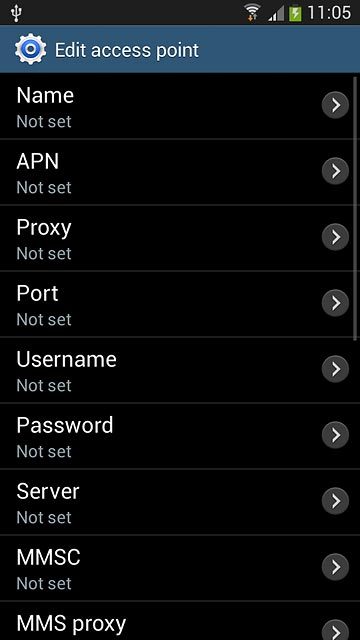Open the arrow next to Name
Image resolution: width=360 pixels, height=640 pixels.
coord(335,105)
